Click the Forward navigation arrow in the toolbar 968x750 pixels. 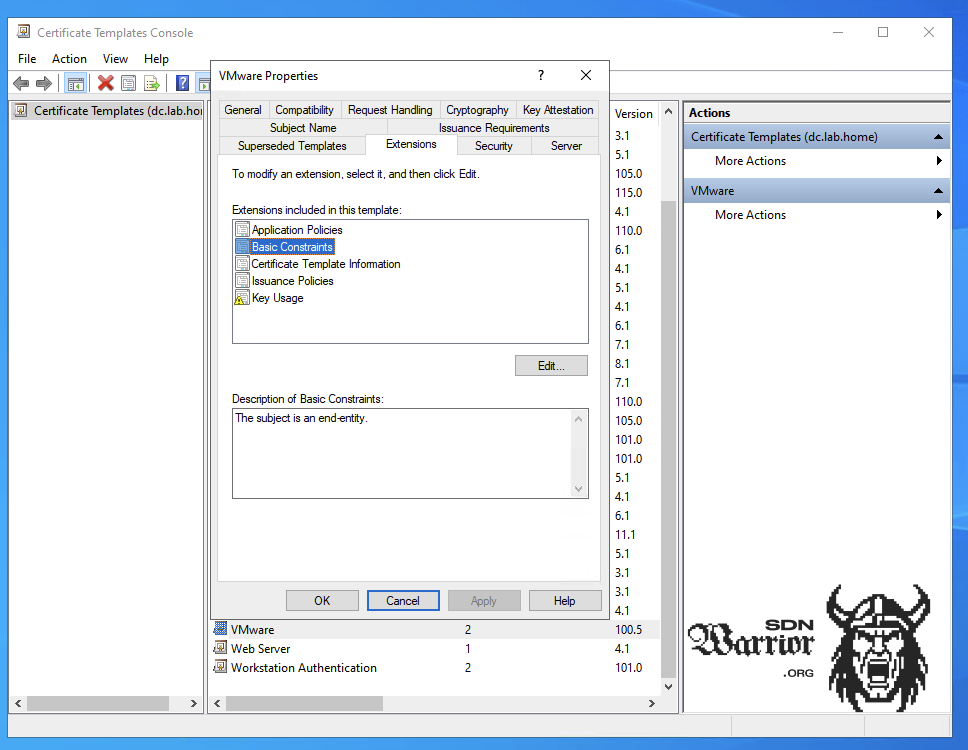pyautogui.click(x=42, y=83)
